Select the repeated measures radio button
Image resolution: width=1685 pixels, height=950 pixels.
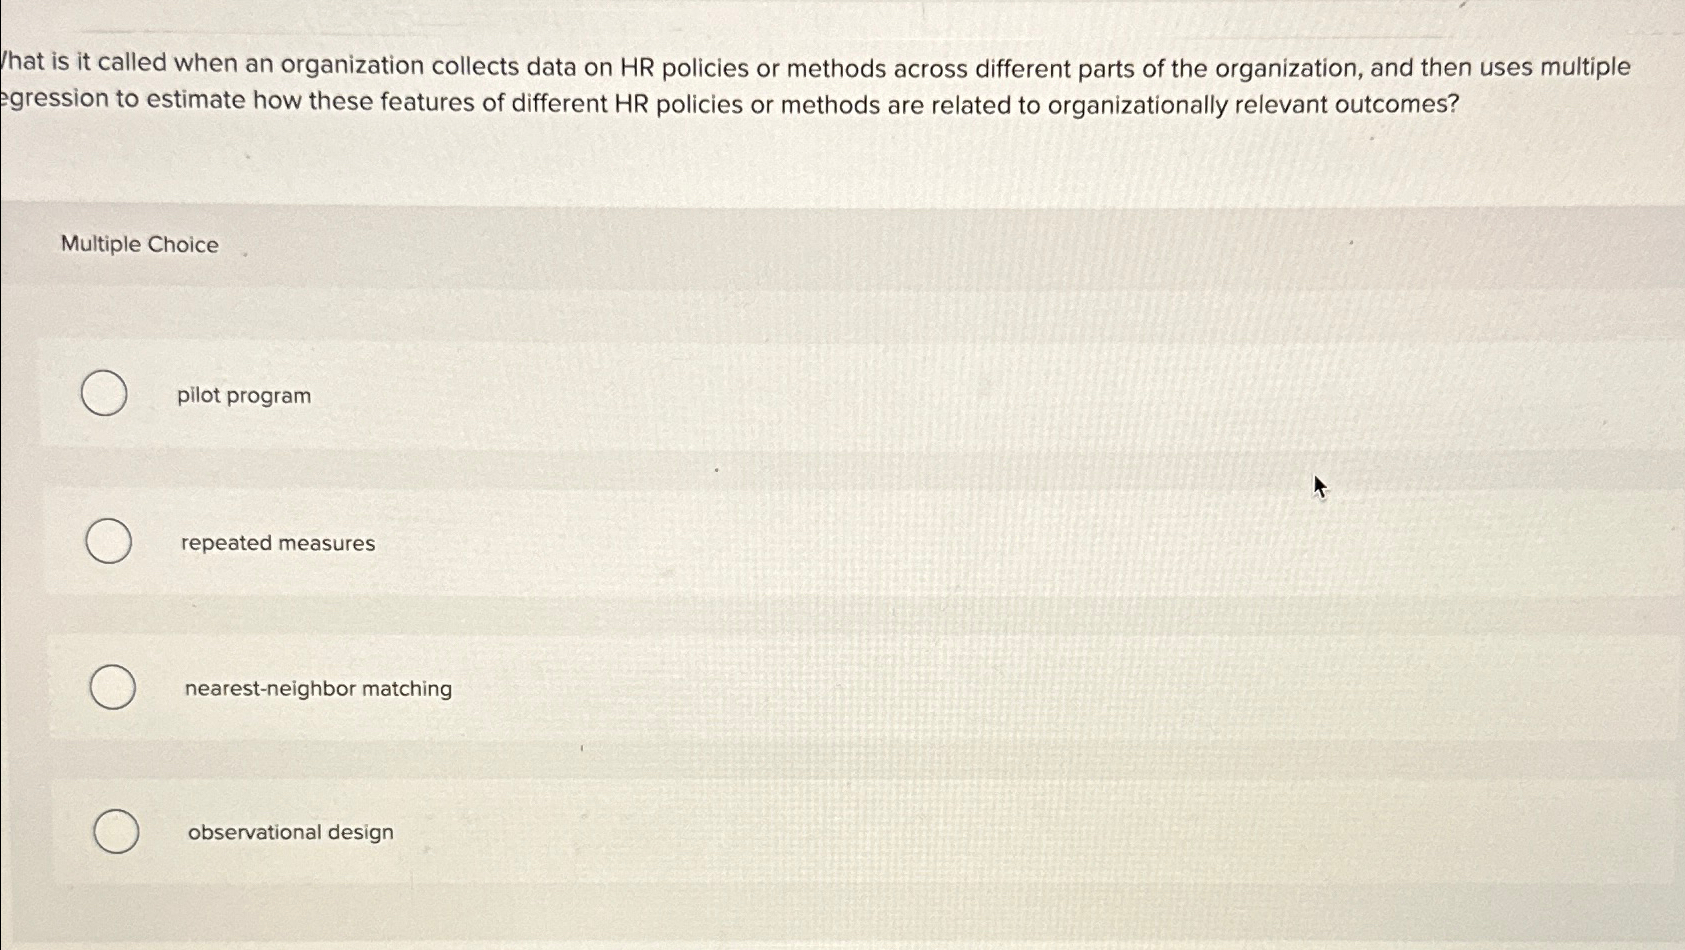tap(110, 542)
